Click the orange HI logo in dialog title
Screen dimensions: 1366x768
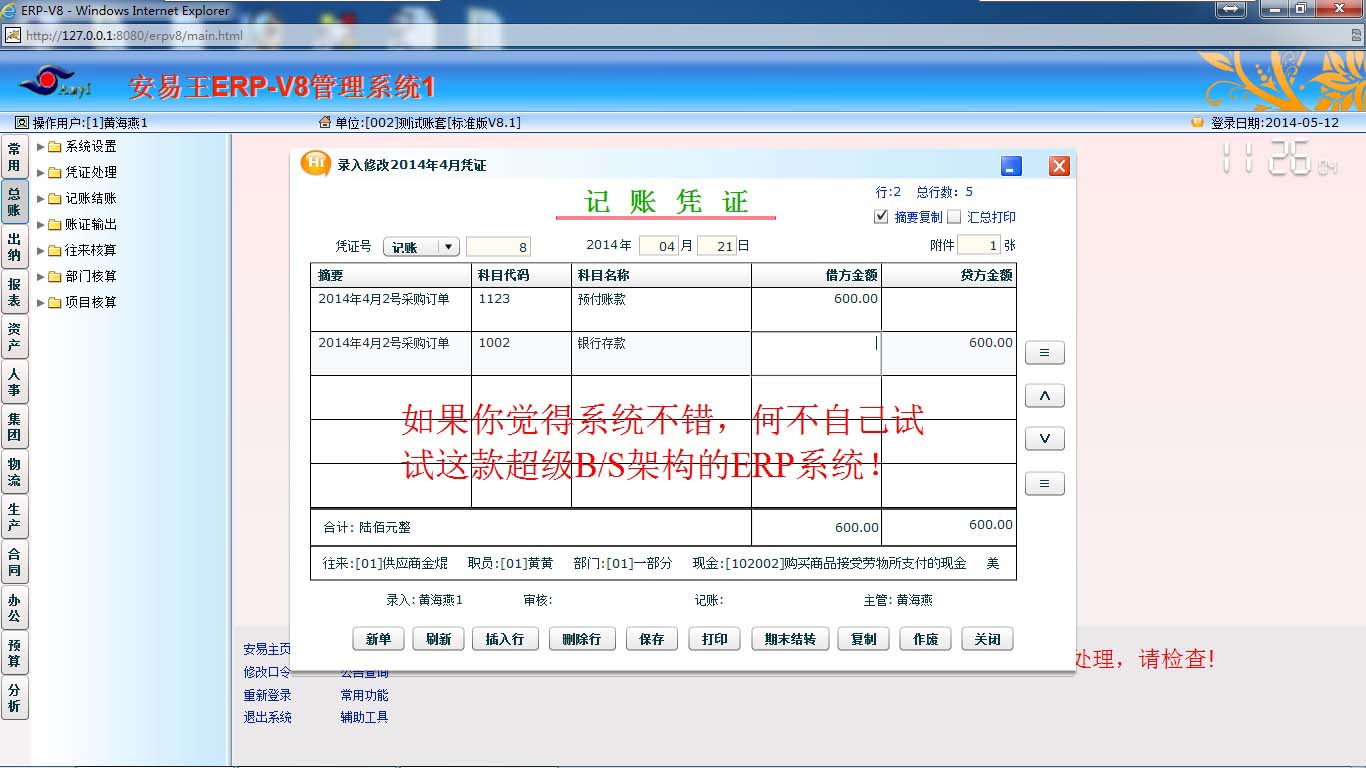pos(315,164)
